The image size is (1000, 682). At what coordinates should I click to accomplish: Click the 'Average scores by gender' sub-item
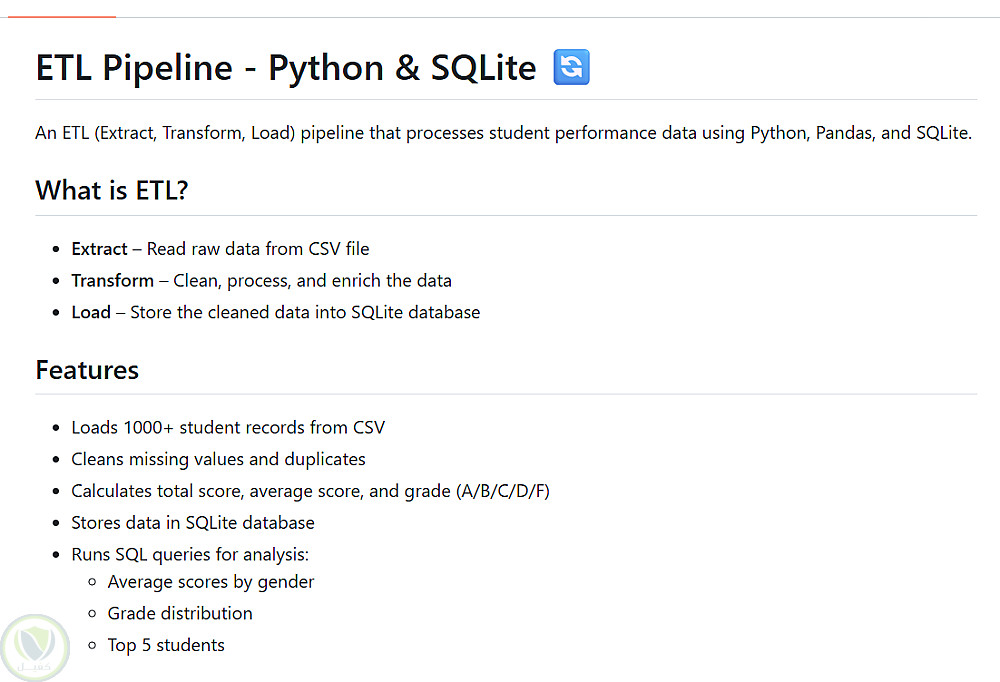(211, 582)
